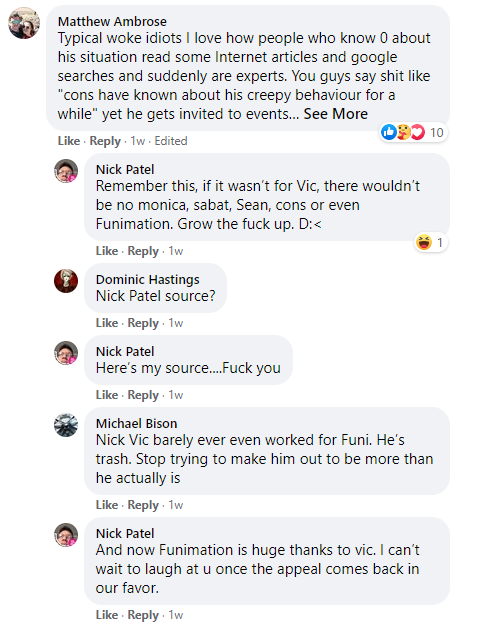484x625 pixels.
Task: Like Dominic Hastings' 'source?' comment
Action: pyautogui.click(x=107, y=323)
